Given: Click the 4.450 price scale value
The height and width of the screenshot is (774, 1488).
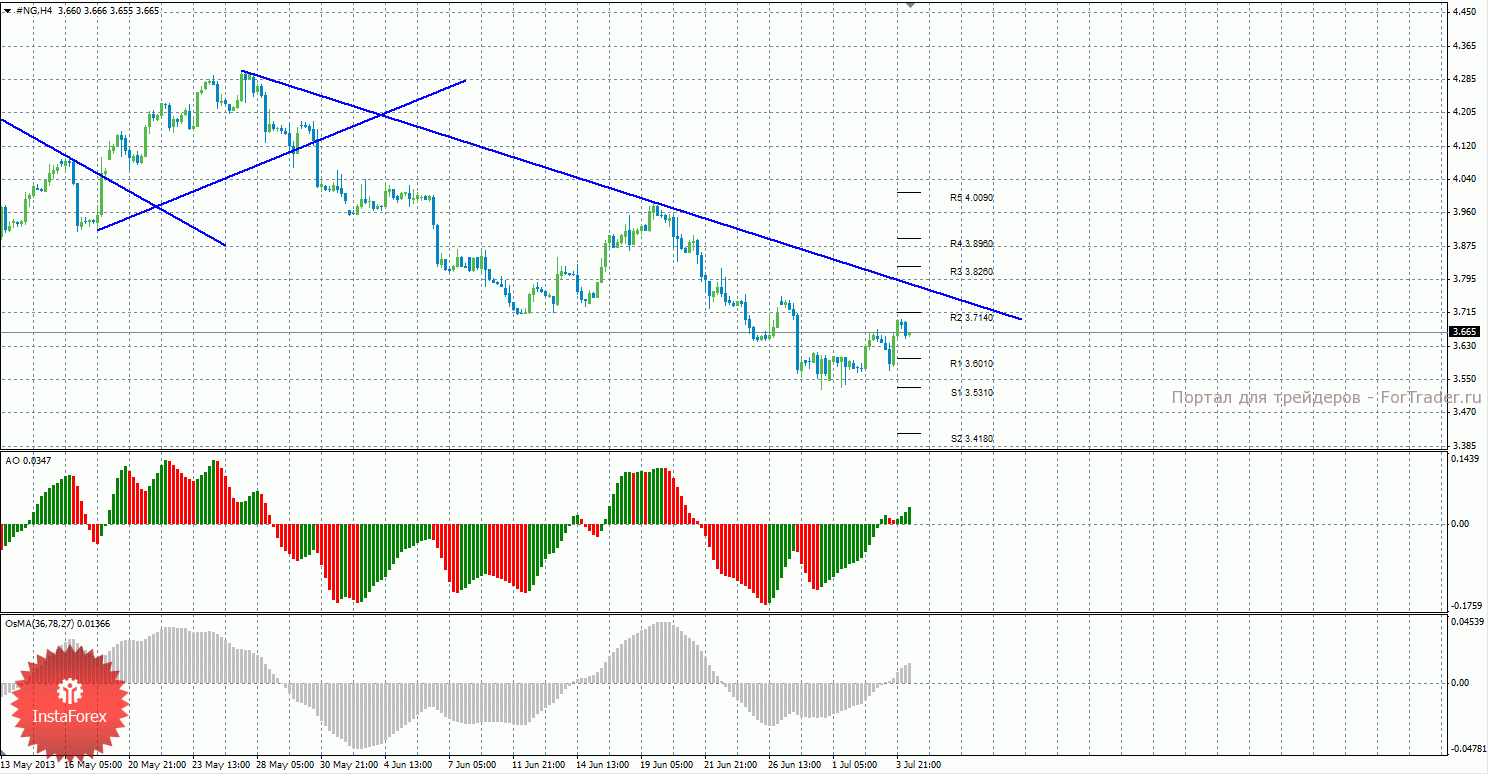Looking at the screenshot, I should (x=1463, y=12).
